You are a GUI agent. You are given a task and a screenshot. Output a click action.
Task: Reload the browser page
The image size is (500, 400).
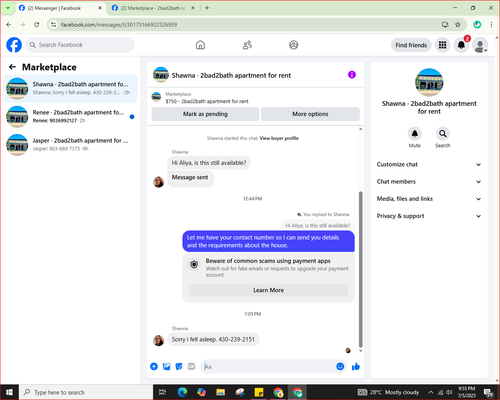[37, 25]
